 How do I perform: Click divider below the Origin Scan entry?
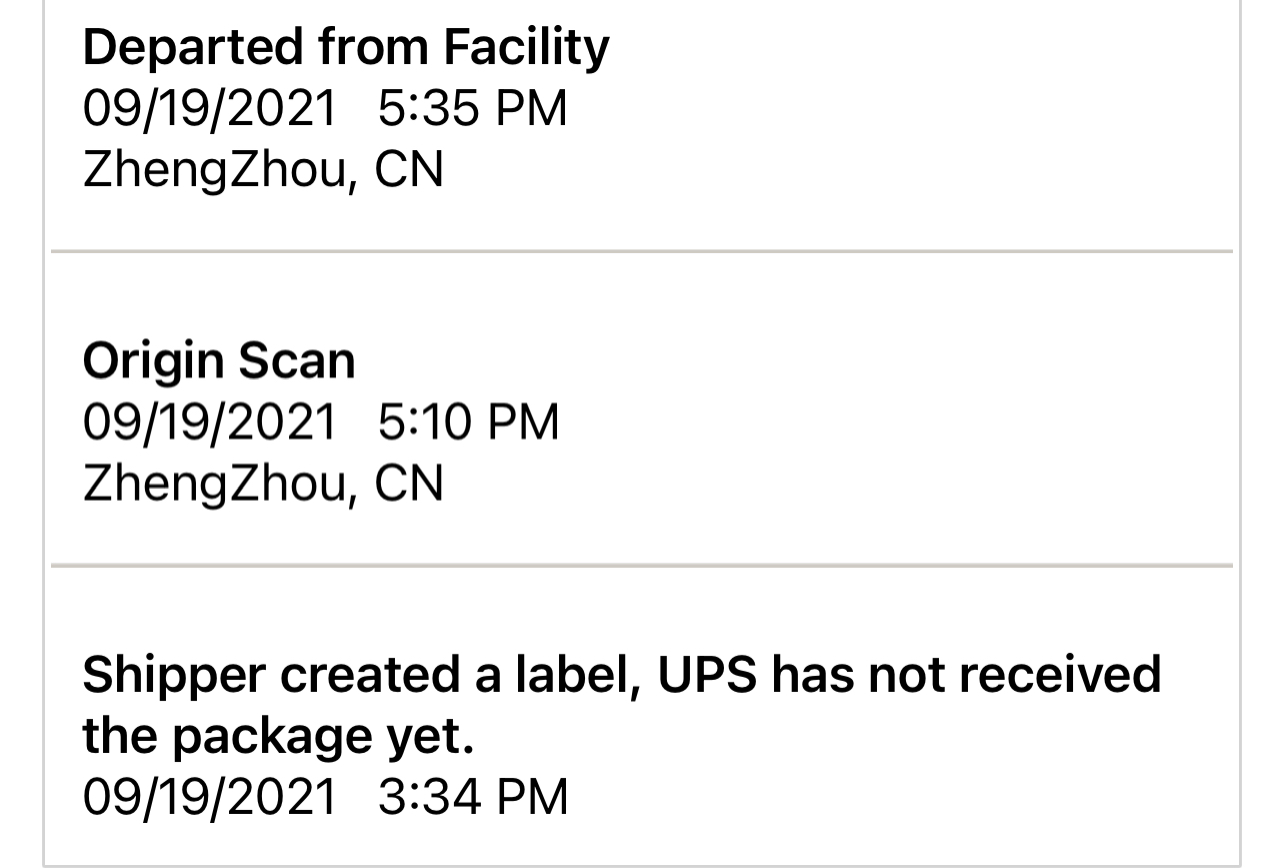642,566
